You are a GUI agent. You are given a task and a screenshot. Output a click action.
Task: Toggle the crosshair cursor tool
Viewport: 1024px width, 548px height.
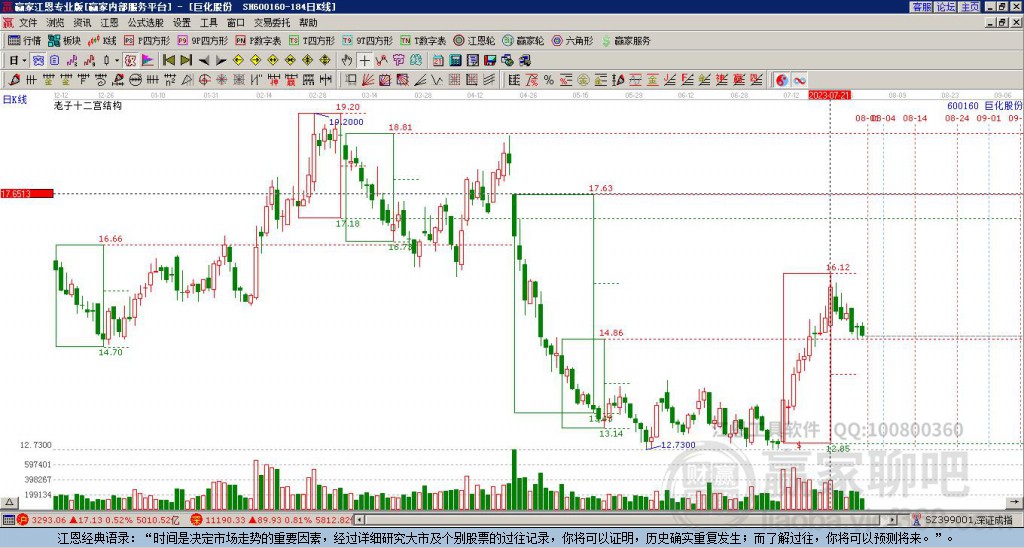tap(364, 60)
